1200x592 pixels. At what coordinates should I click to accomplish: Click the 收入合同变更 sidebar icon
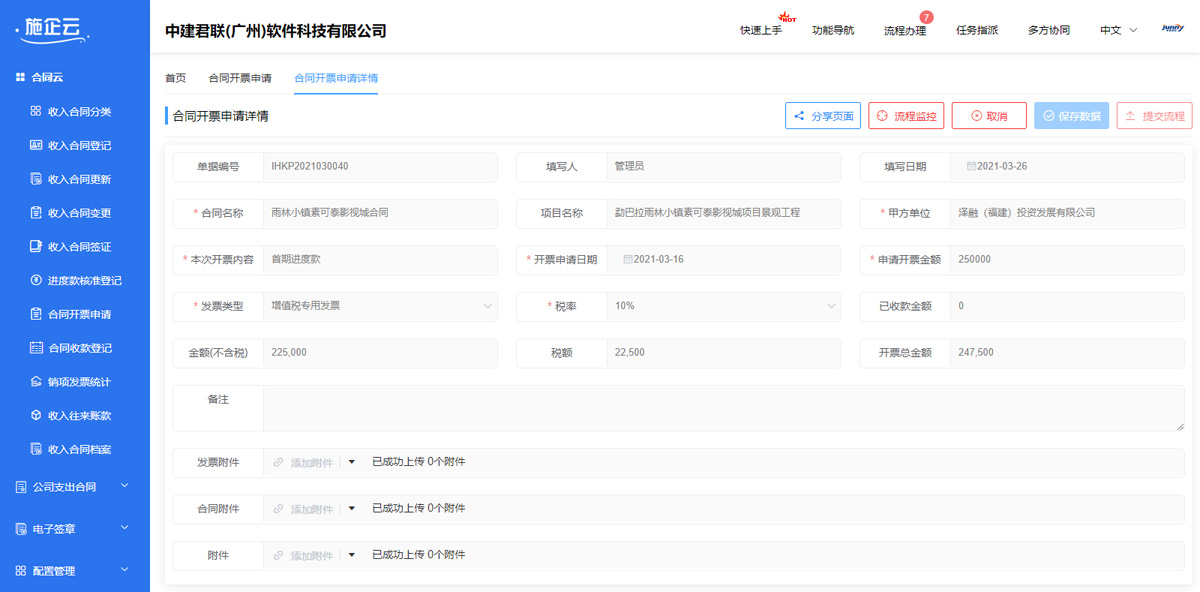36,212
